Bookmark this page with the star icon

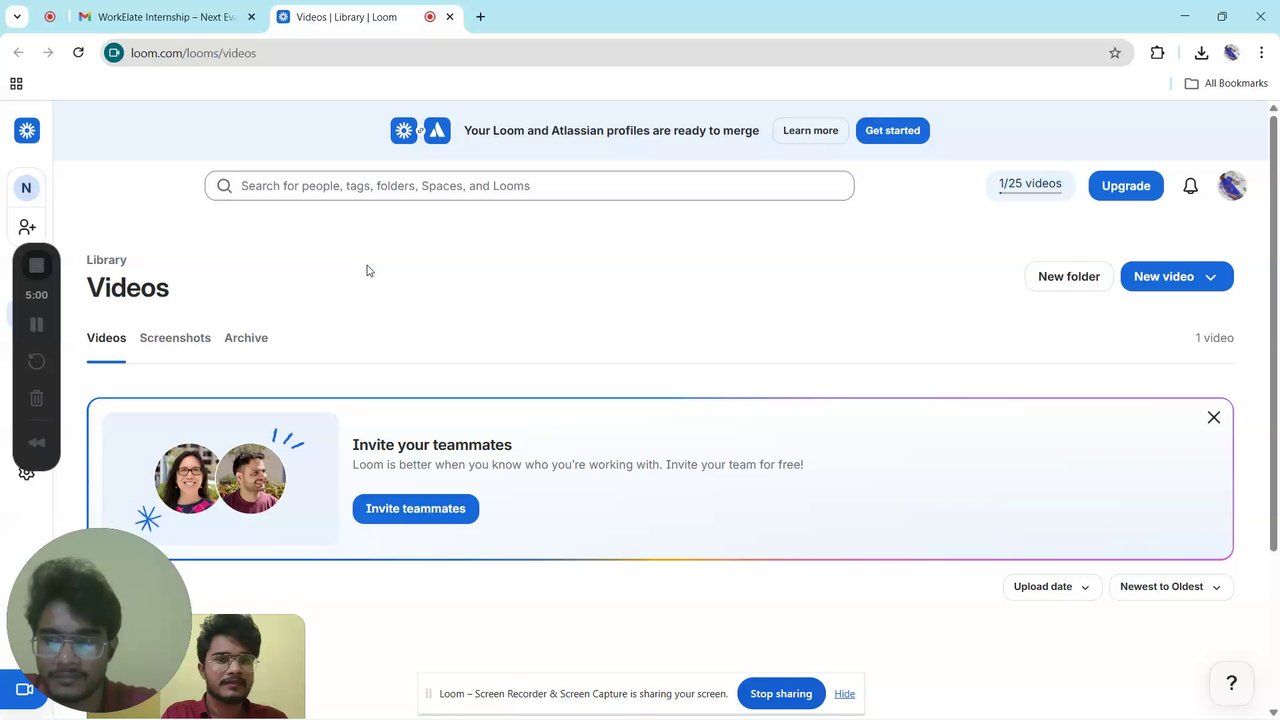1115,53
